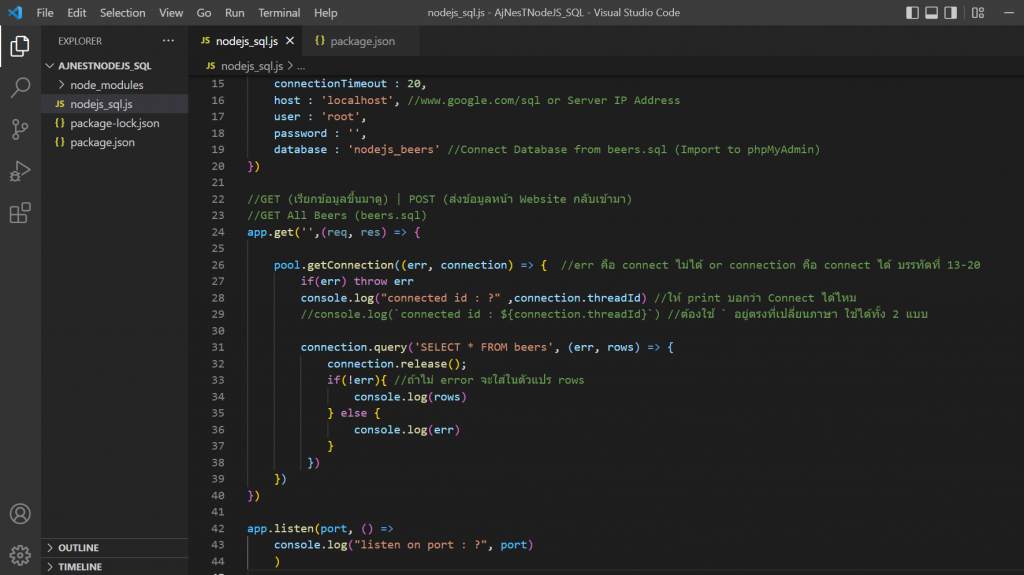Click the nodejs_sql.js breadcrumb item

pyautogui.click(x=251, y=66)
